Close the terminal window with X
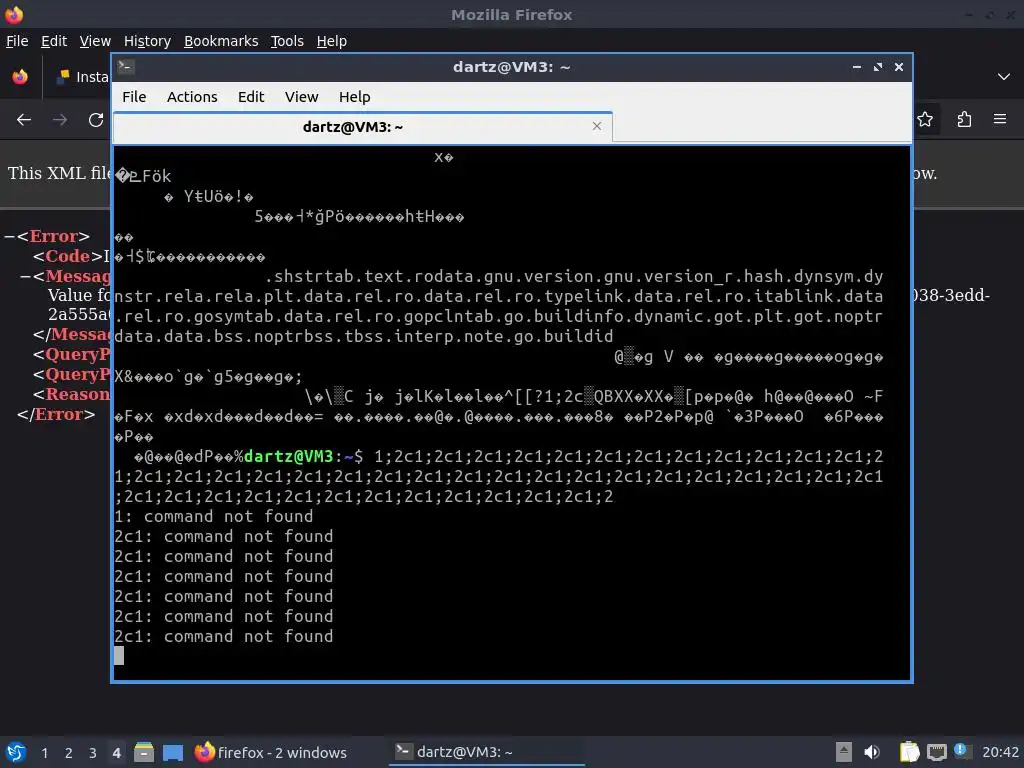1024x768 pixels. [899, 67]
